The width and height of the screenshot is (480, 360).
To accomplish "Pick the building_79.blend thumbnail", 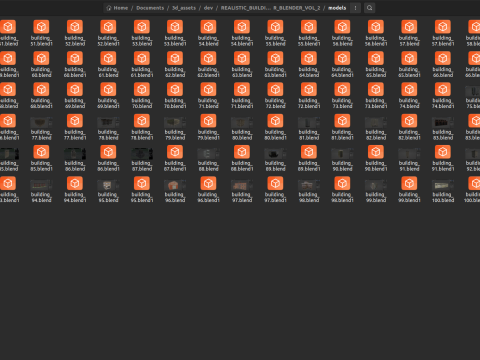I will point(175,122).
